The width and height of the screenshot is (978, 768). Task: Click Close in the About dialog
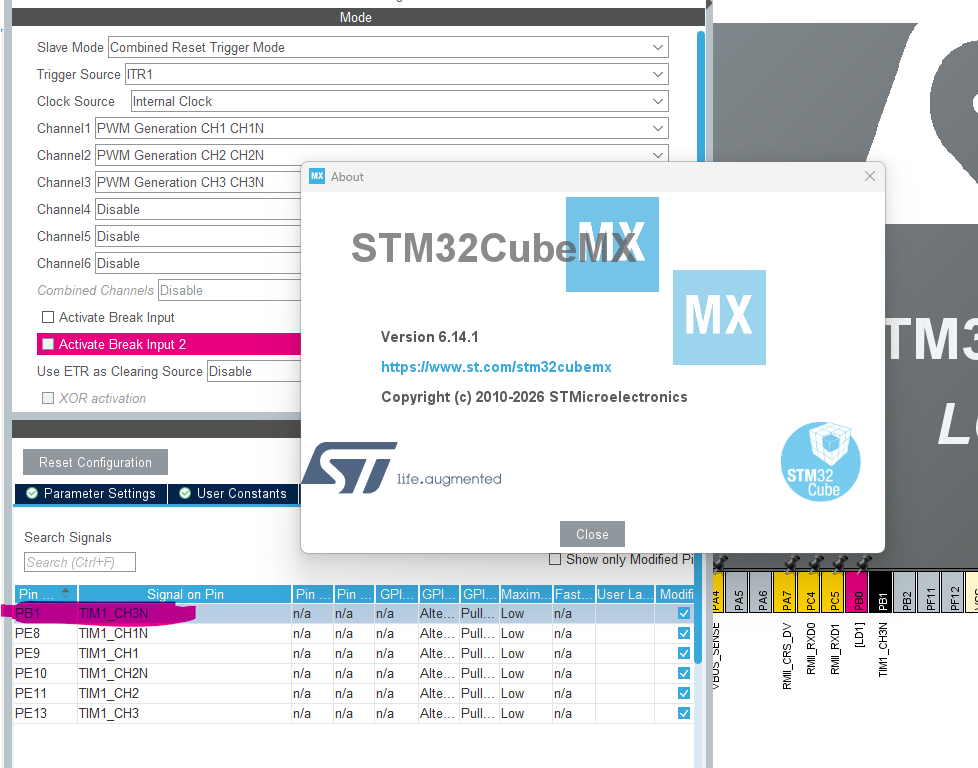pyautogui.click(x=592, y=534)
